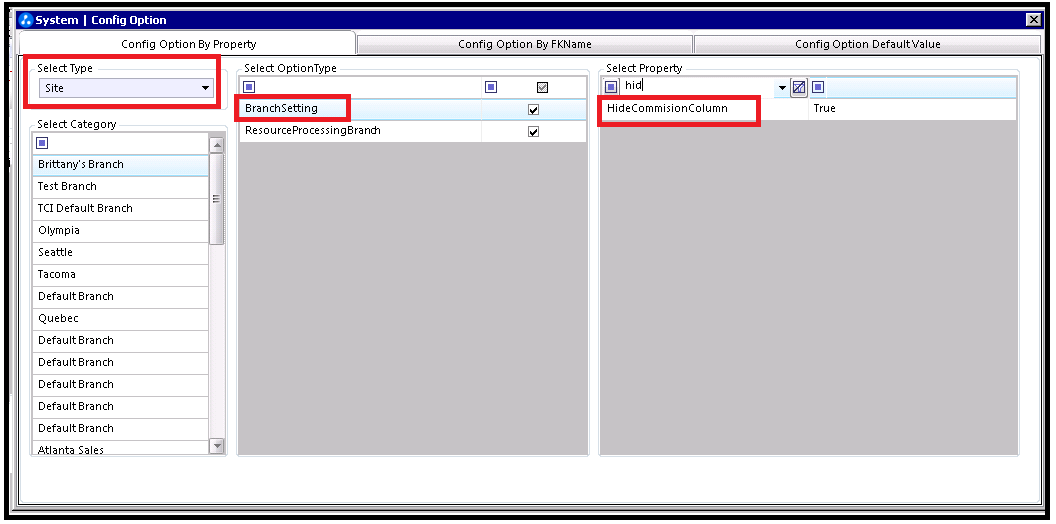Toggle the ResourceProcessingBranch checkbox
The width and height of the screenshot is (1056, 524).
tap(533, 132)
